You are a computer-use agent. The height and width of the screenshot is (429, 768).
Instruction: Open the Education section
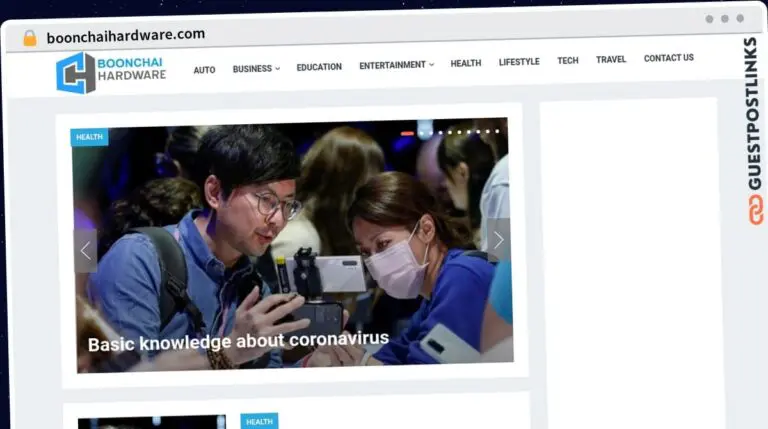319,67
